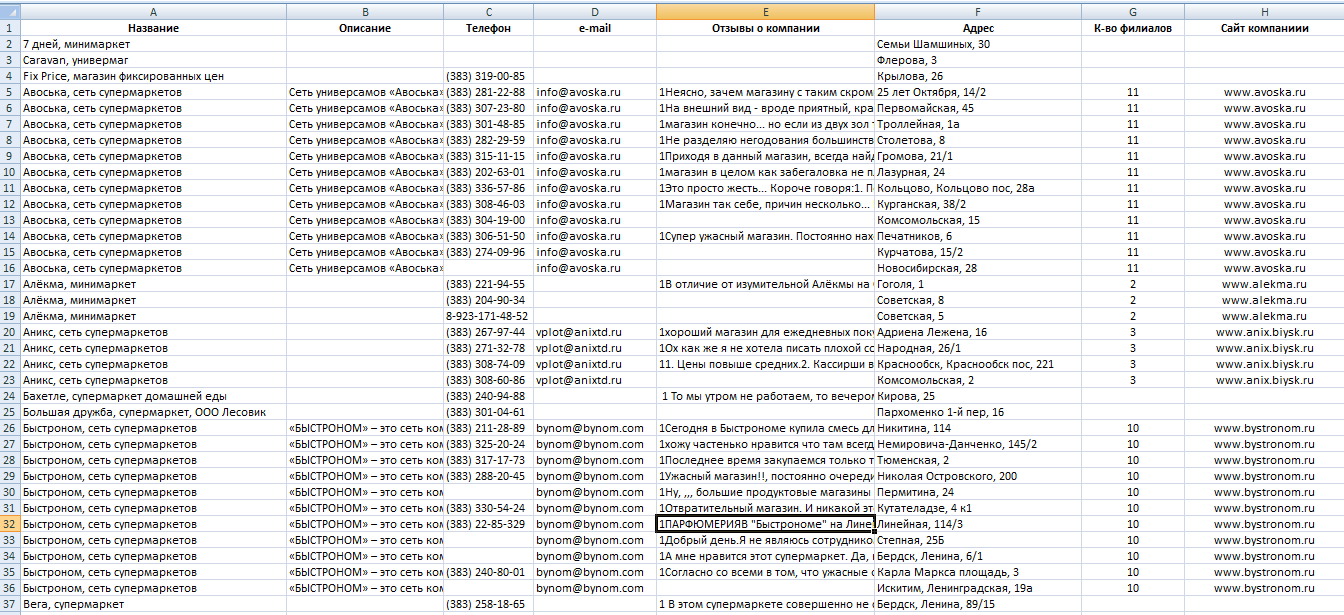Viewport: 1344px width, 615px height.
Task: Select address cell 'Николая Островского, 200'
Action: pos(977,476)
